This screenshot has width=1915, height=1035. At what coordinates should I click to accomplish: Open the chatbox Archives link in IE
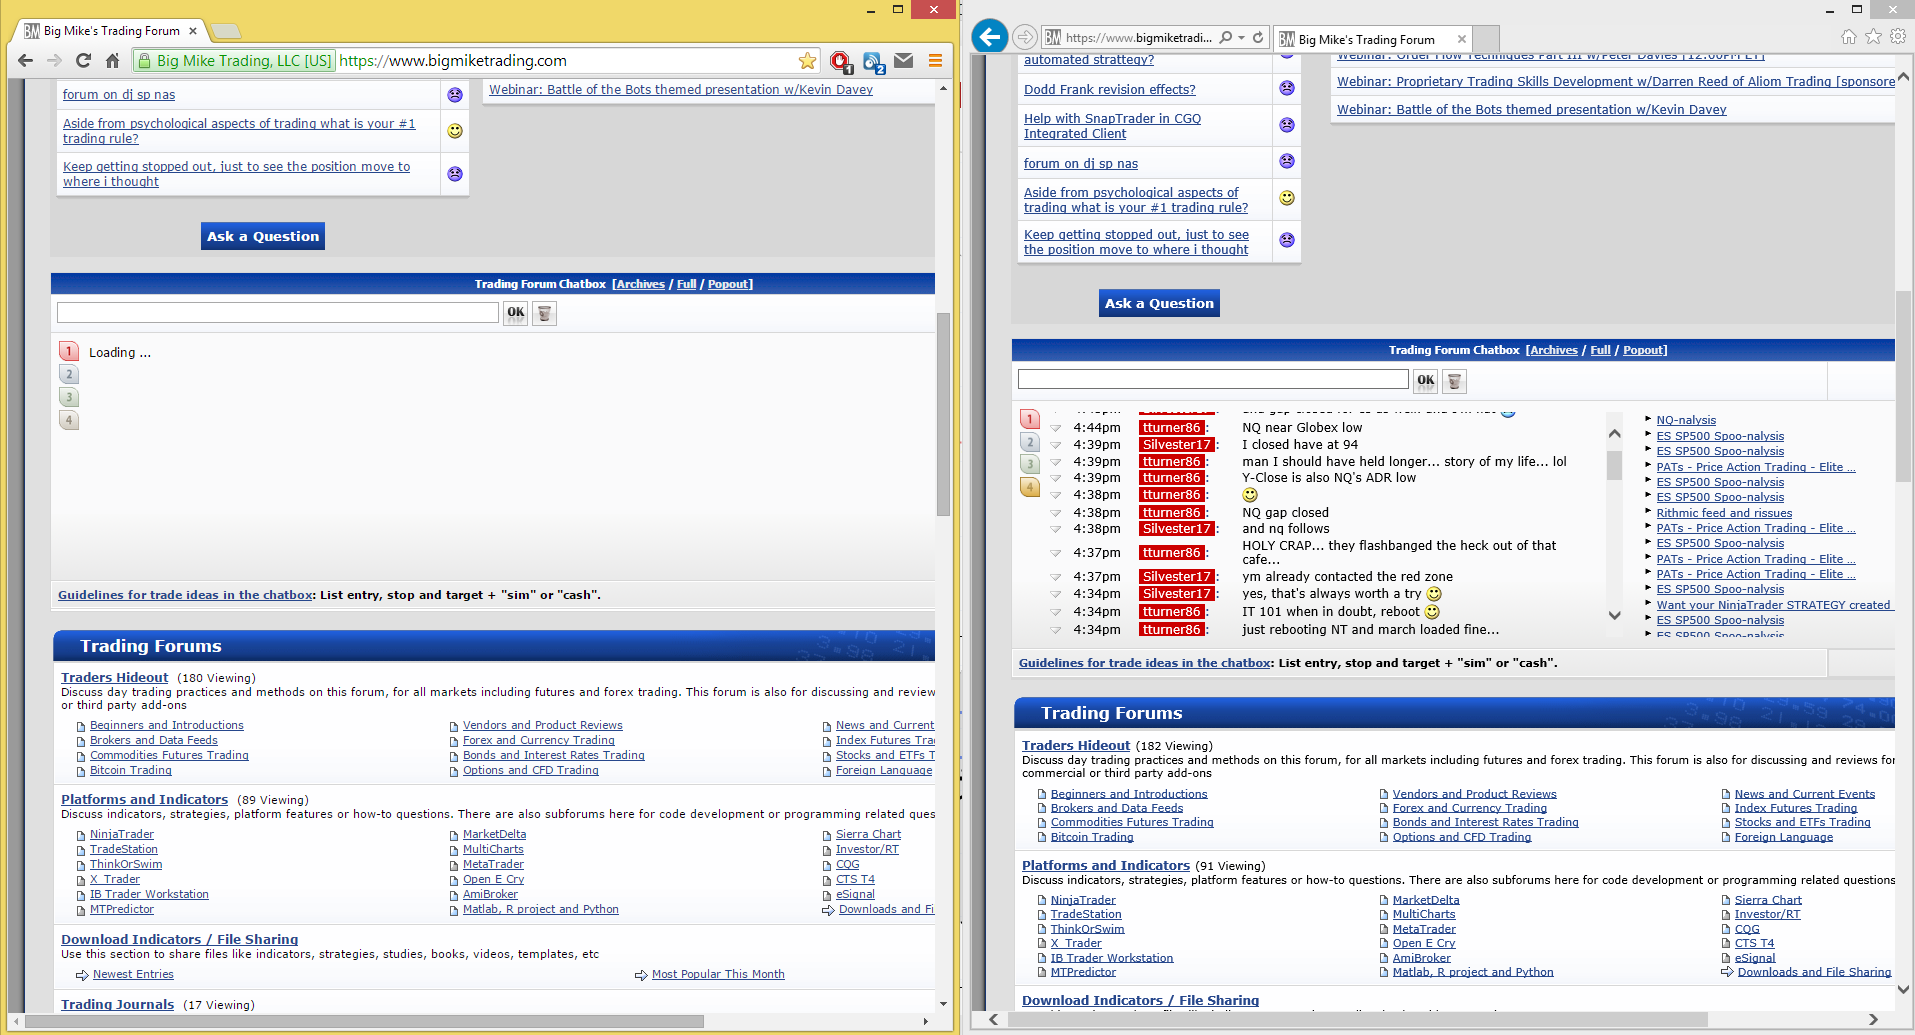coord(1554,350)
